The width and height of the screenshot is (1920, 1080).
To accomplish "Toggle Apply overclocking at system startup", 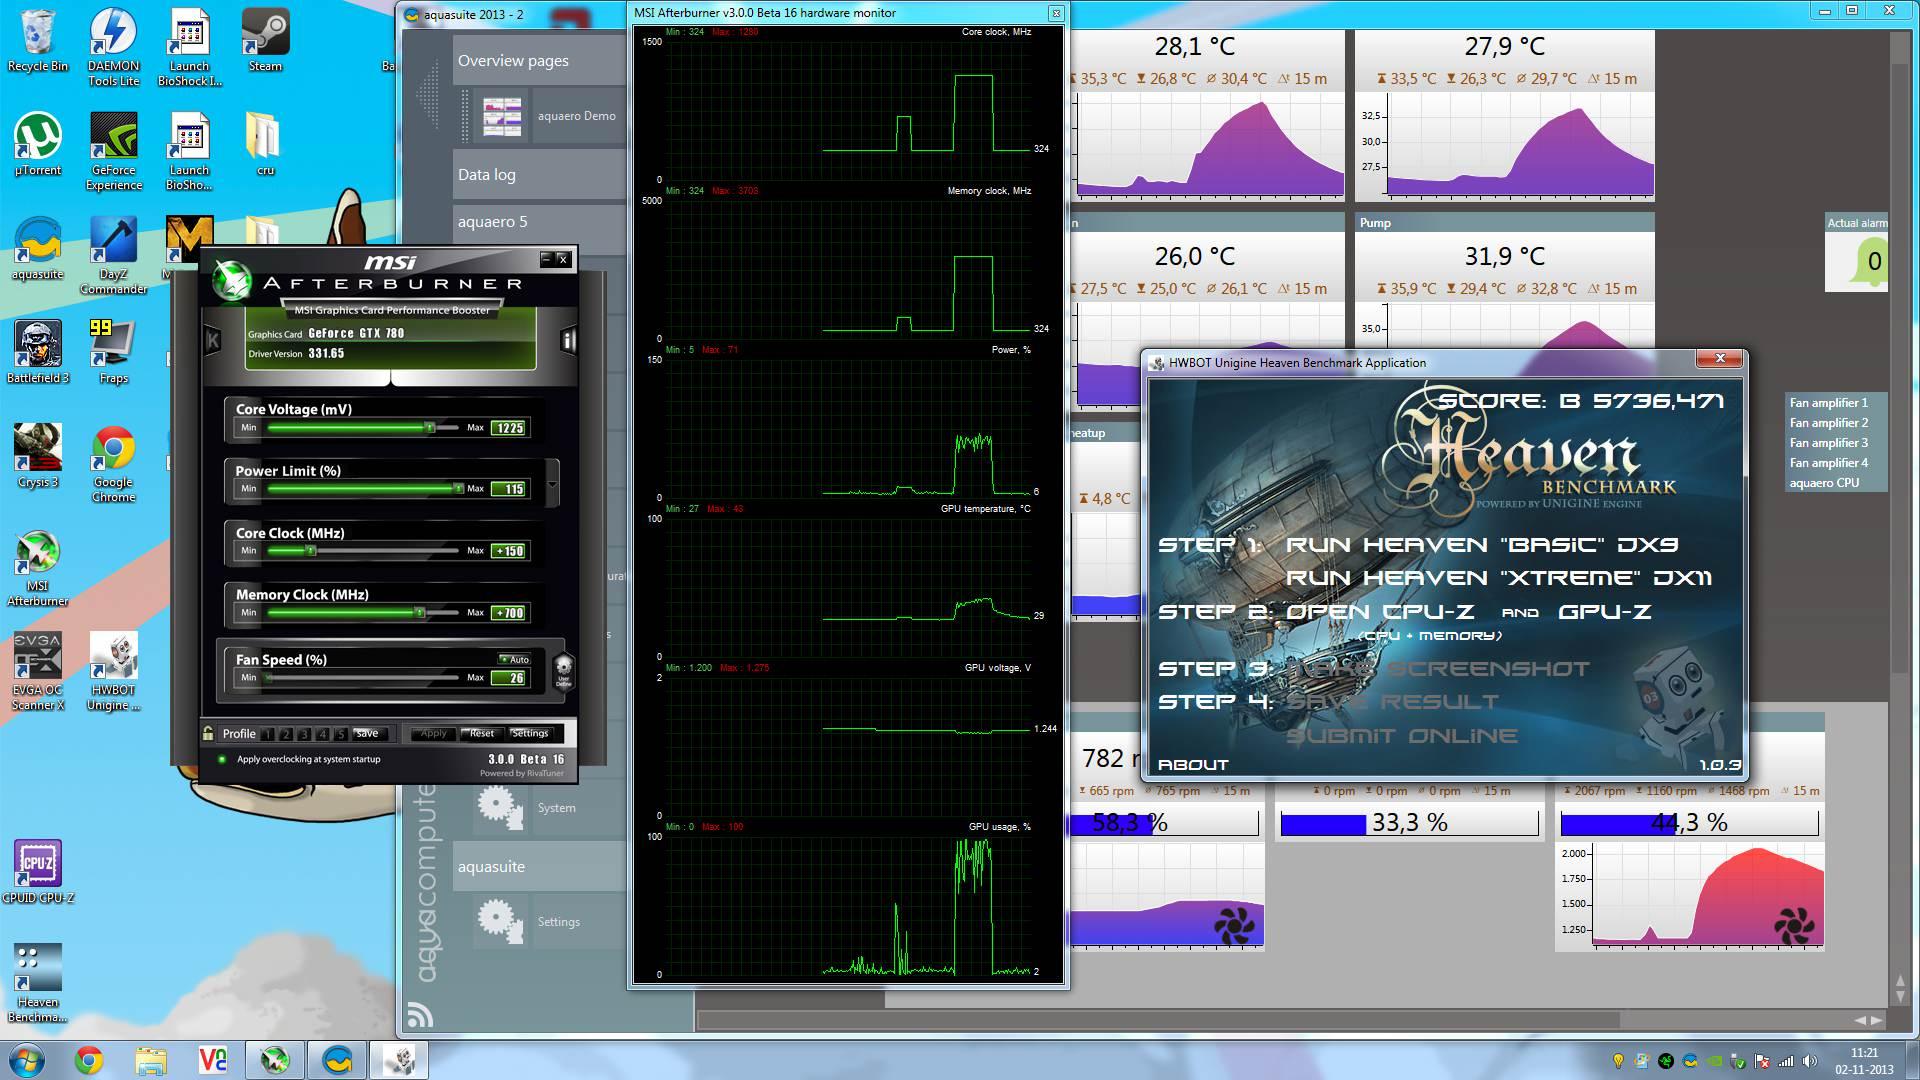I will click(x=222, y=759).
